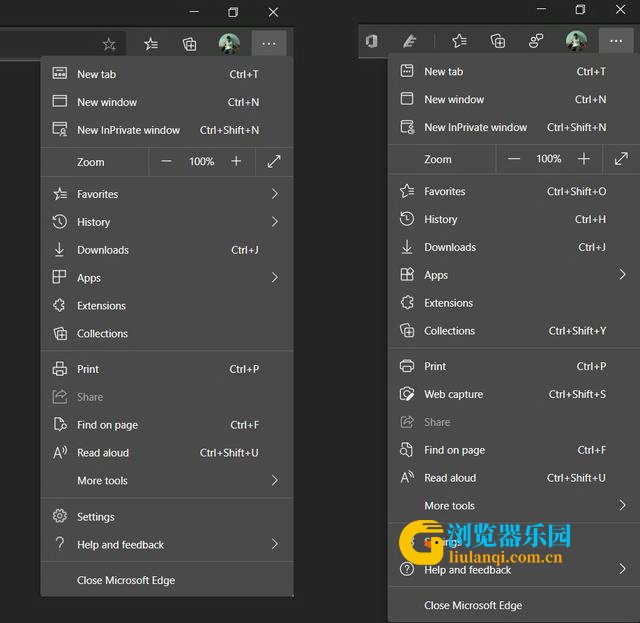
Task: Click 100% zoom value in right menu
Action: click(549, 159)
